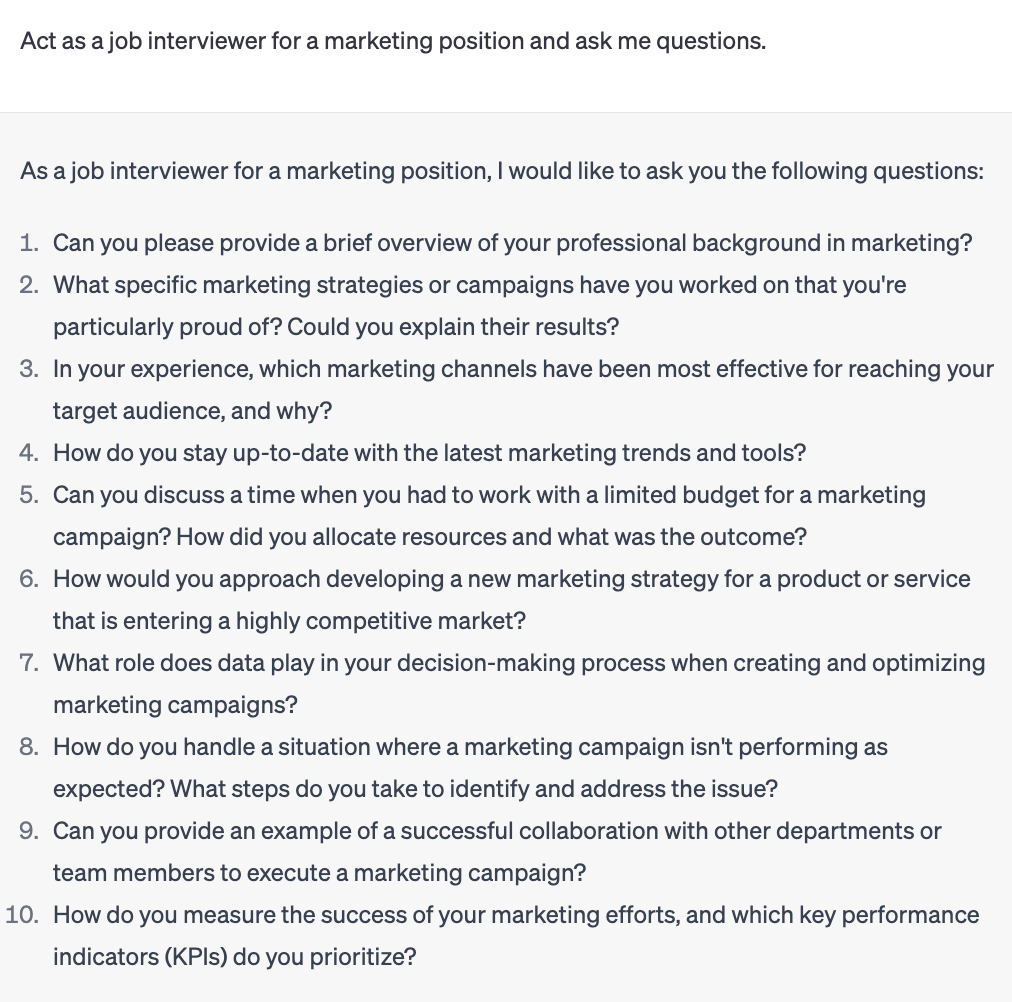Click the user prompt about job interviewer

pyautogui.click(x=393, y=41)
